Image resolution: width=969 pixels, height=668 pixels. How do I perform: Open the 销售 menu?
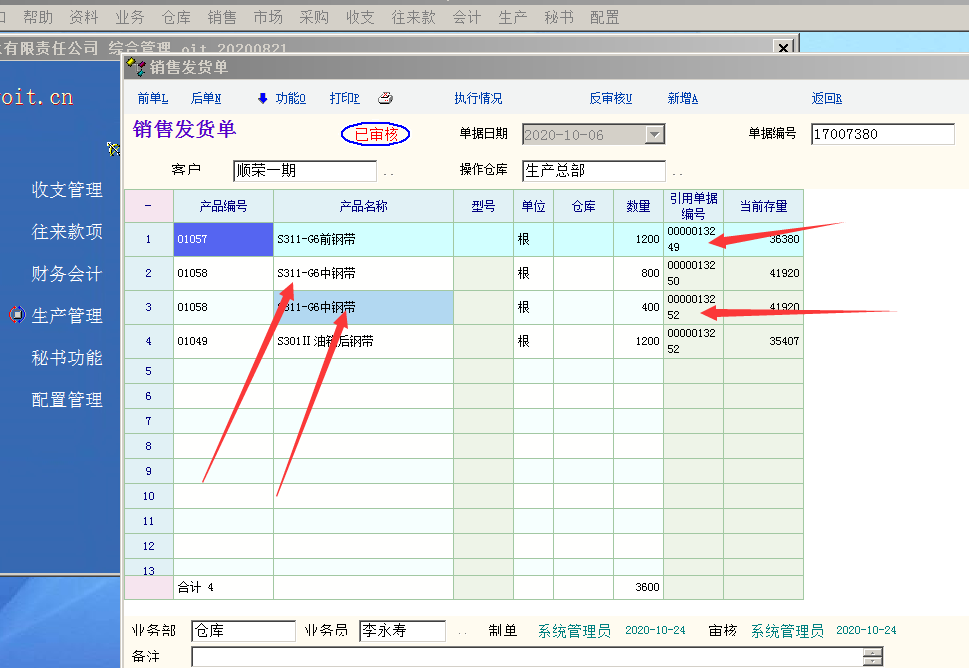tap(222, 17)
